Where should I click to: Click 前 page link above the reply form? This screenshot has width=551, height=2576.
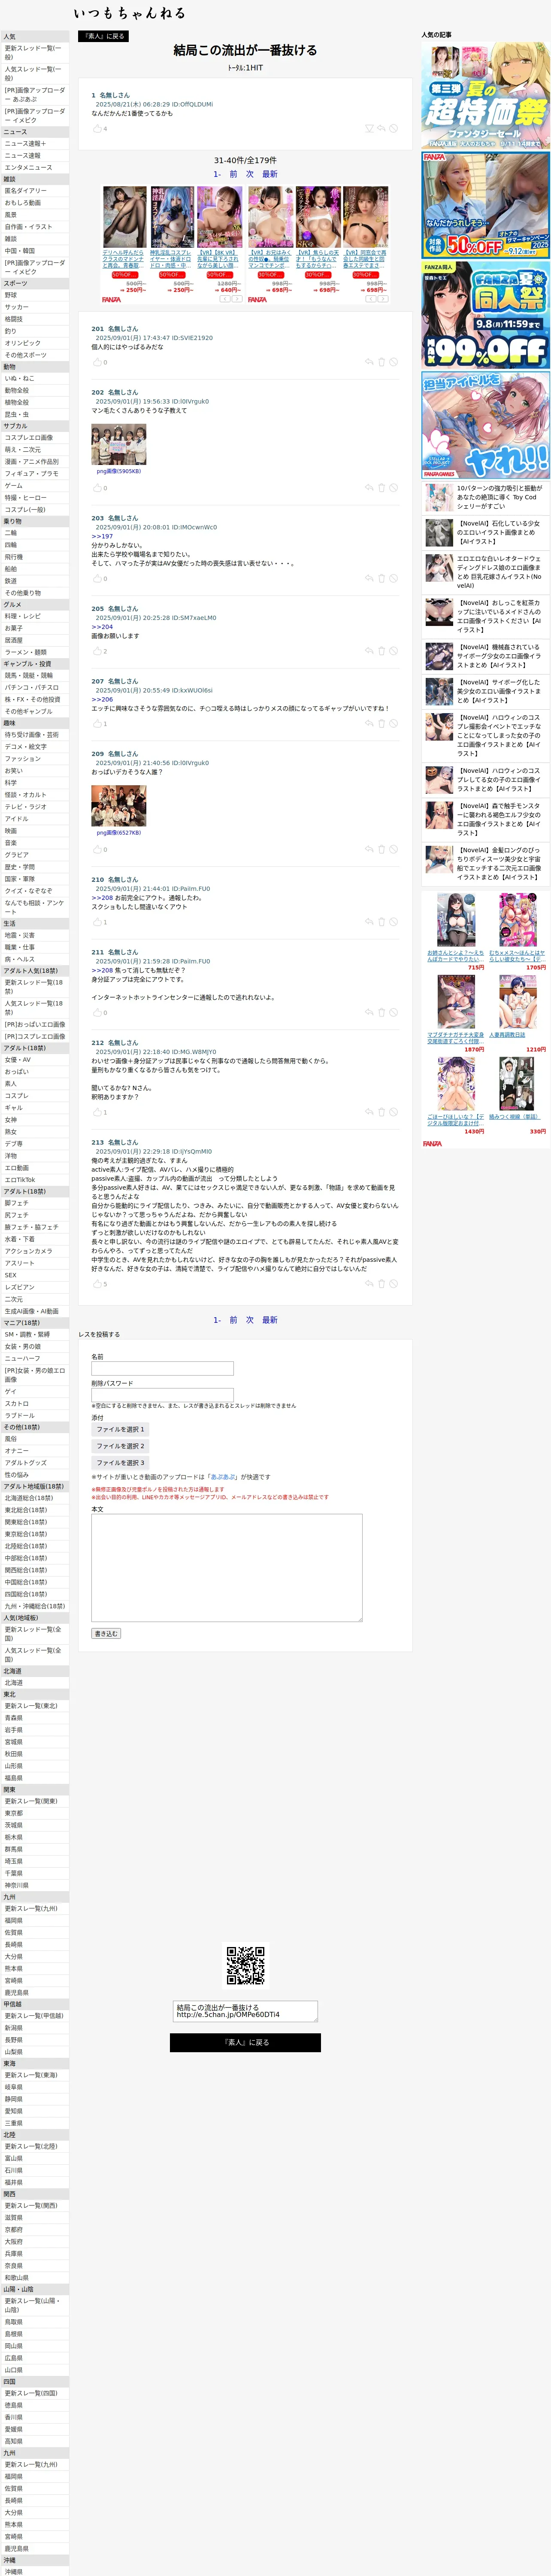(x=234, y=1320)
